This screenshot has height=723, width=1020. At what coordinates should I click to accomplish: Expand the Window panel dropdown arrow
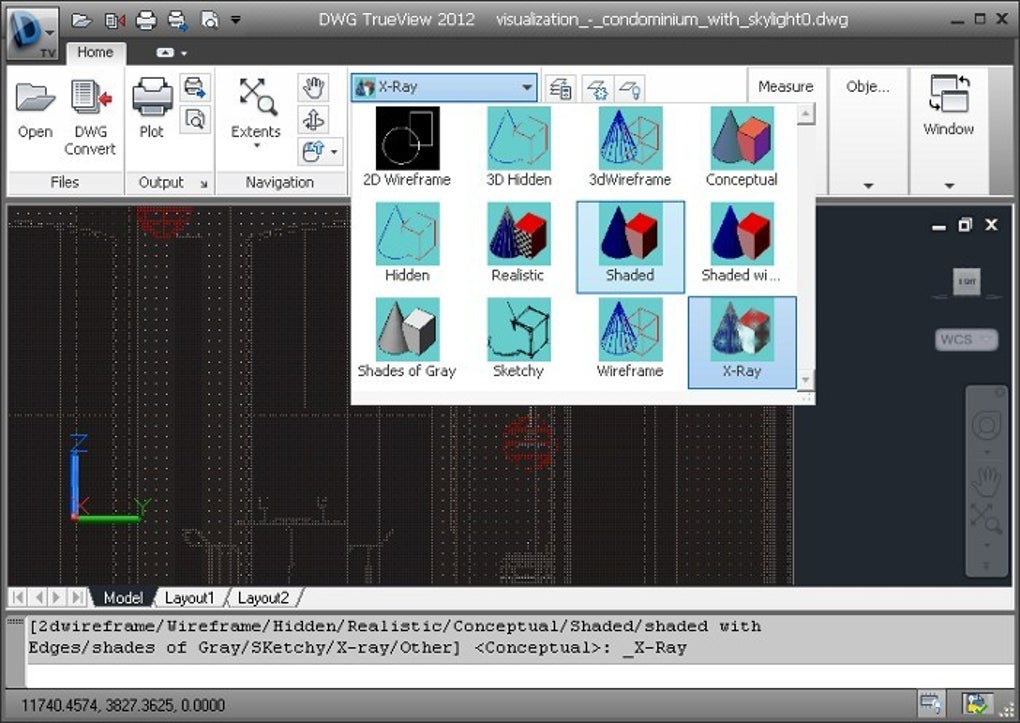949,186
